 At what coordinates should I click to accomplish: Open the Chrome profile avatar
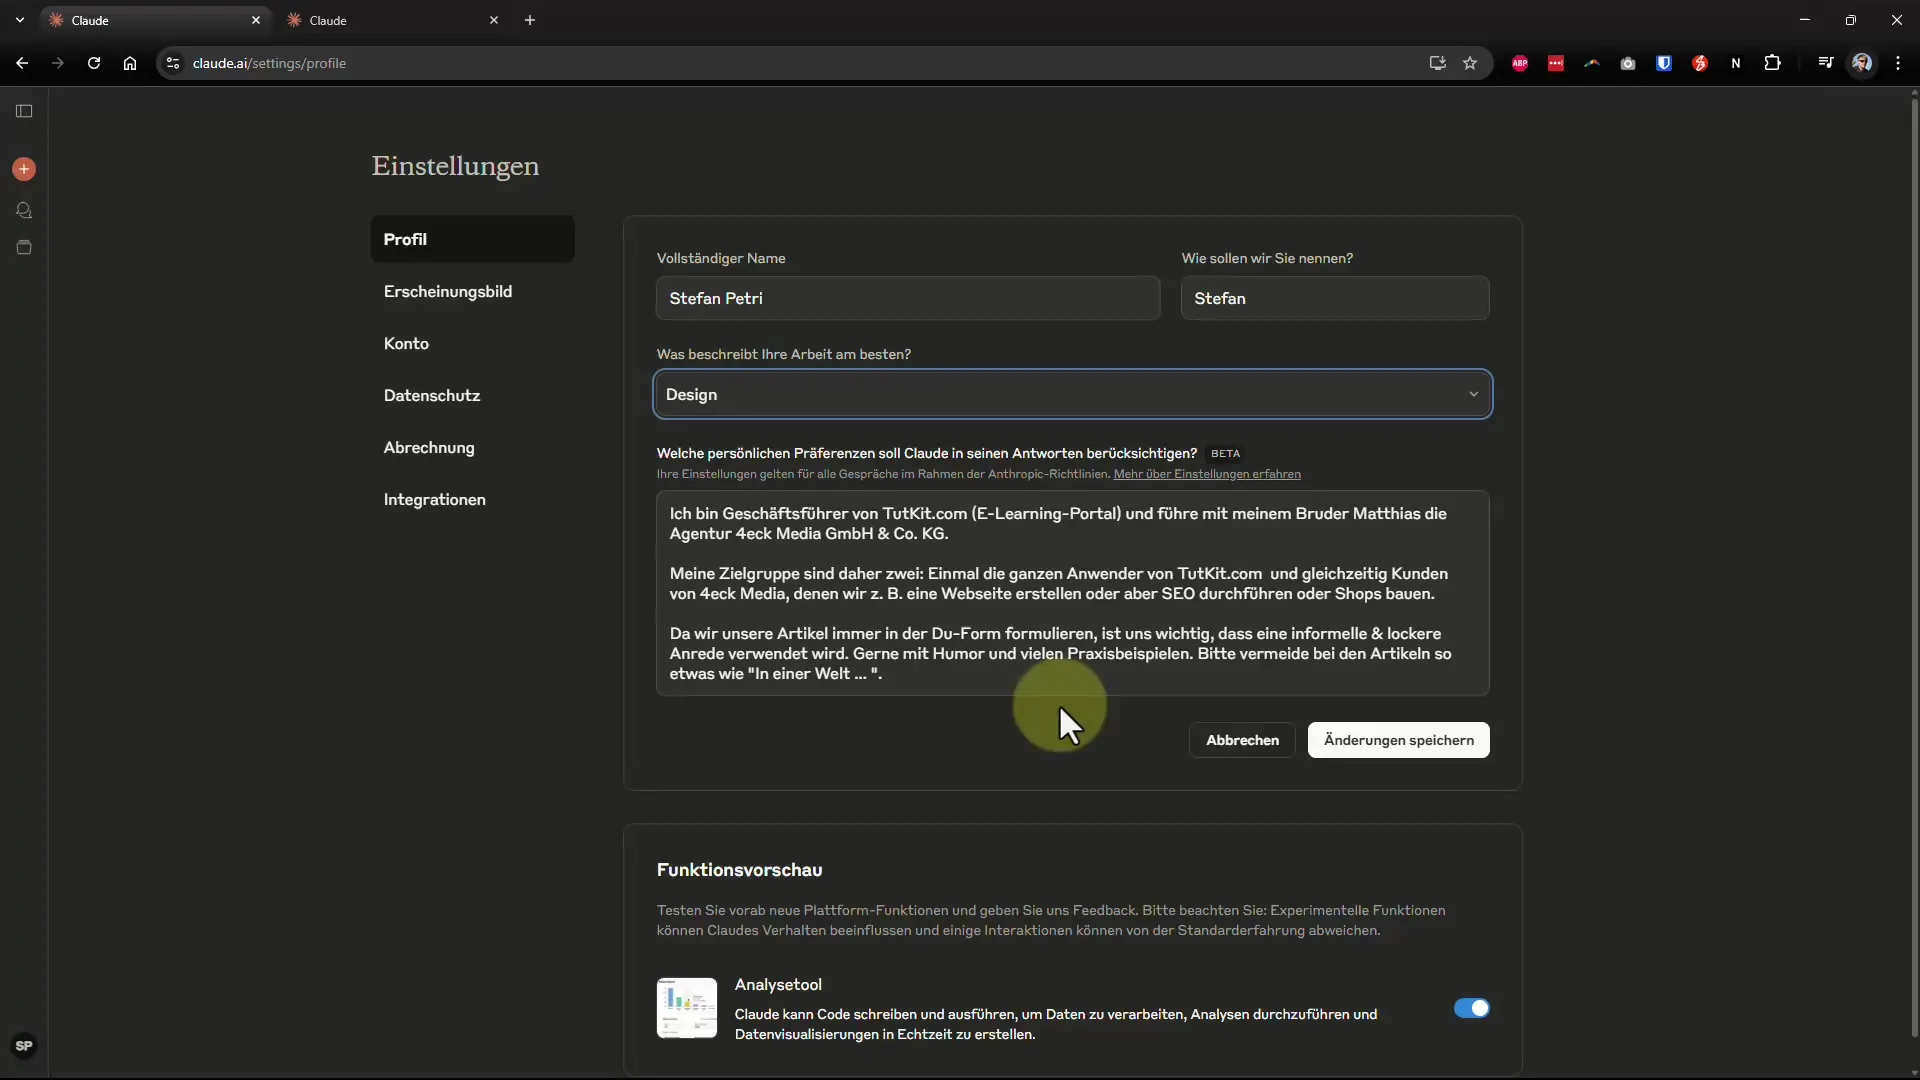1861,63
